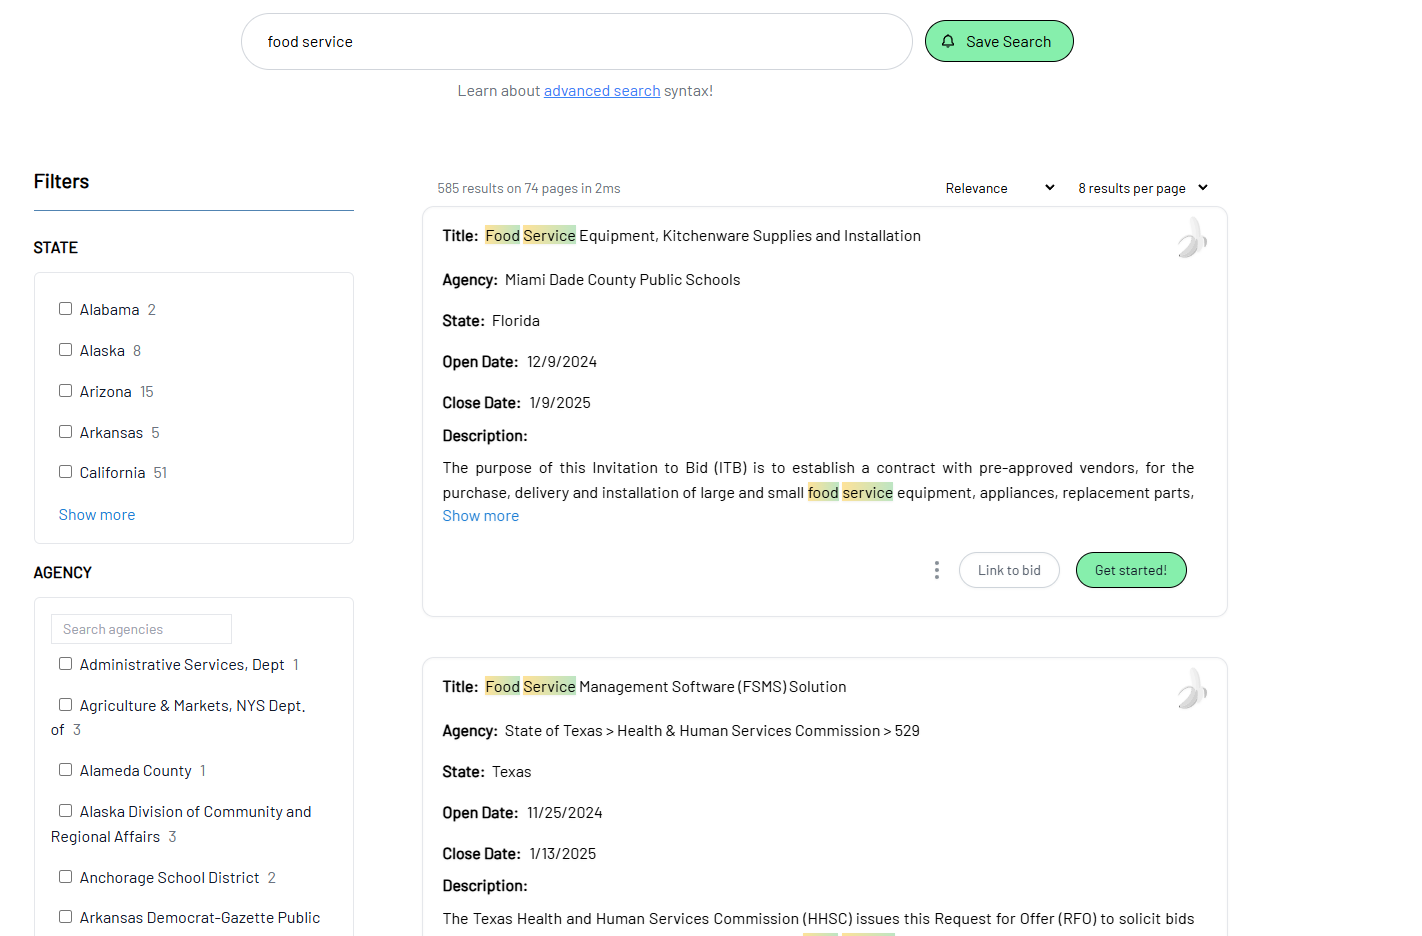The image size is (1422, 936).
Task: Click the STATE section heading
Action: point(55,247)
